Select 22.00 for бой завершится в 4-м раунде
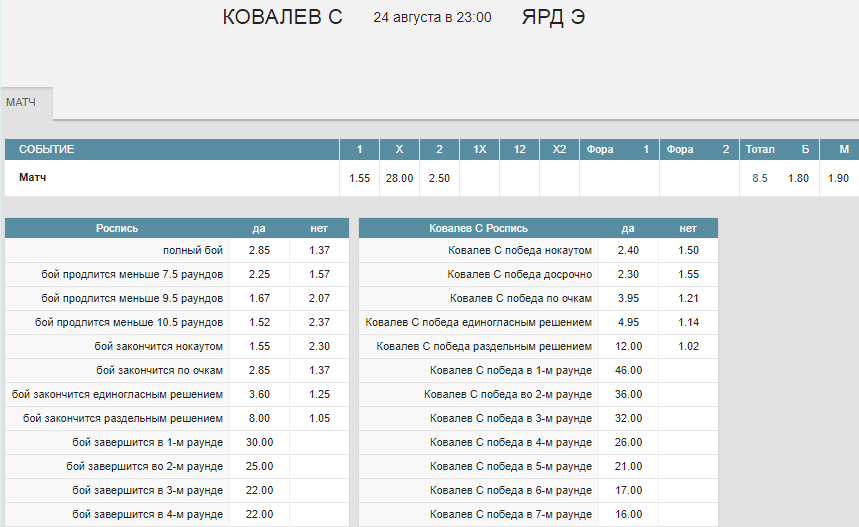 coord(259,514)
